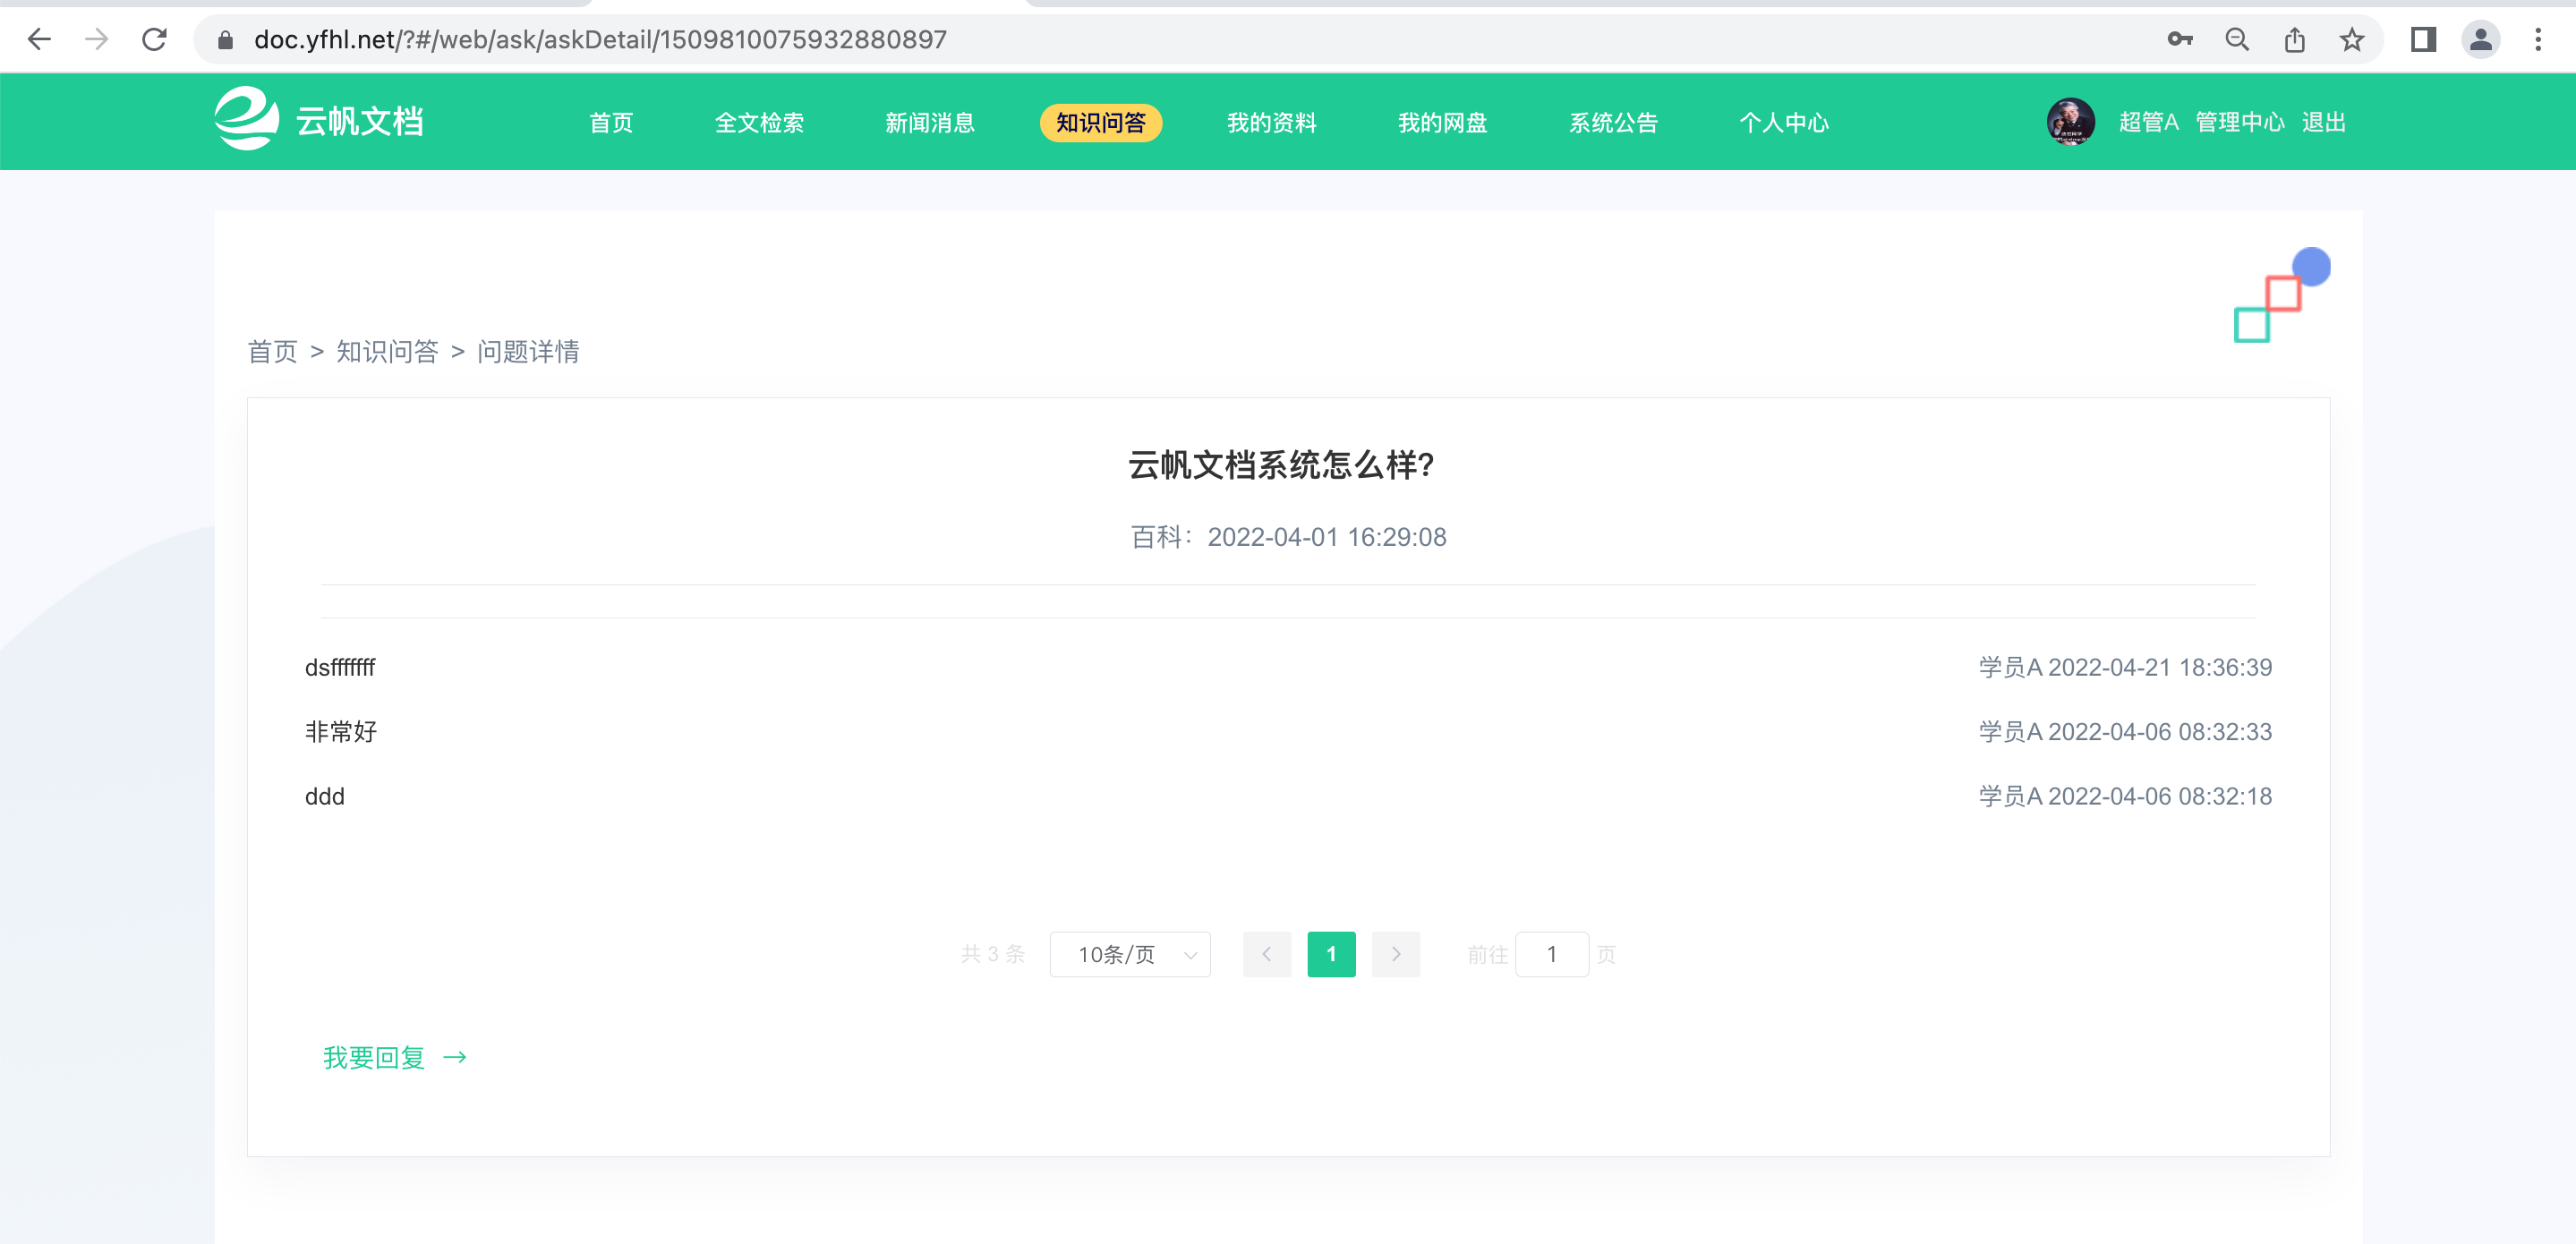The image size is (2576, 1244).
Task: Click the browser address bar URL
Action: coord(600,39)
